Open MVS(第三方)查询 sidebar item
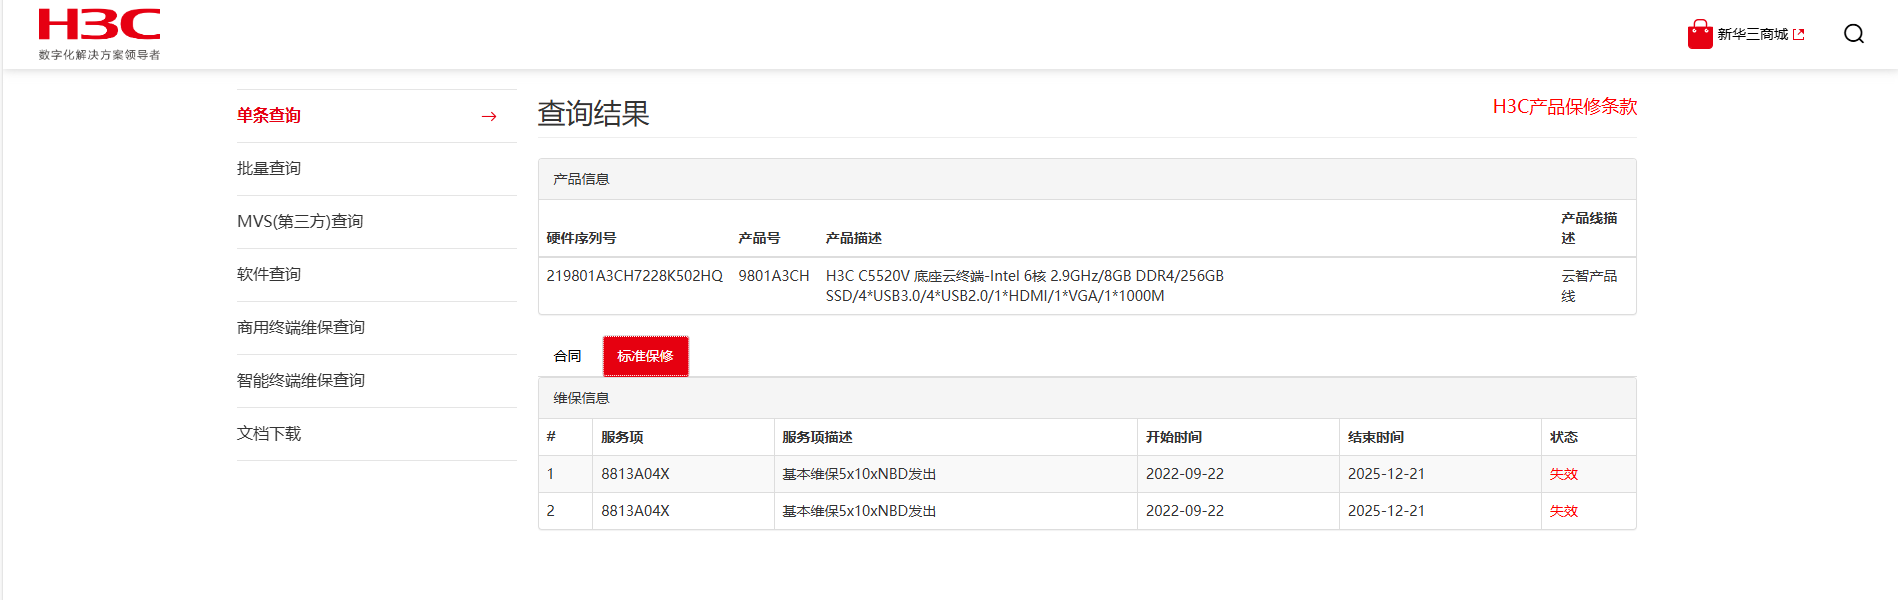 pos(300,221)
